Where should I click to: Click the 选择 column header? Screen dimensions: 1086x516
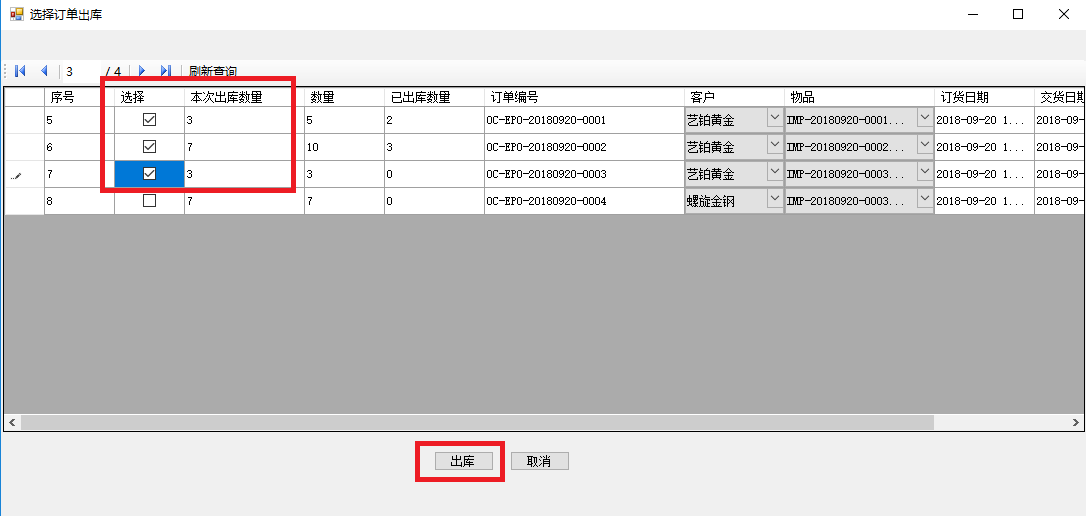(149, 97)
